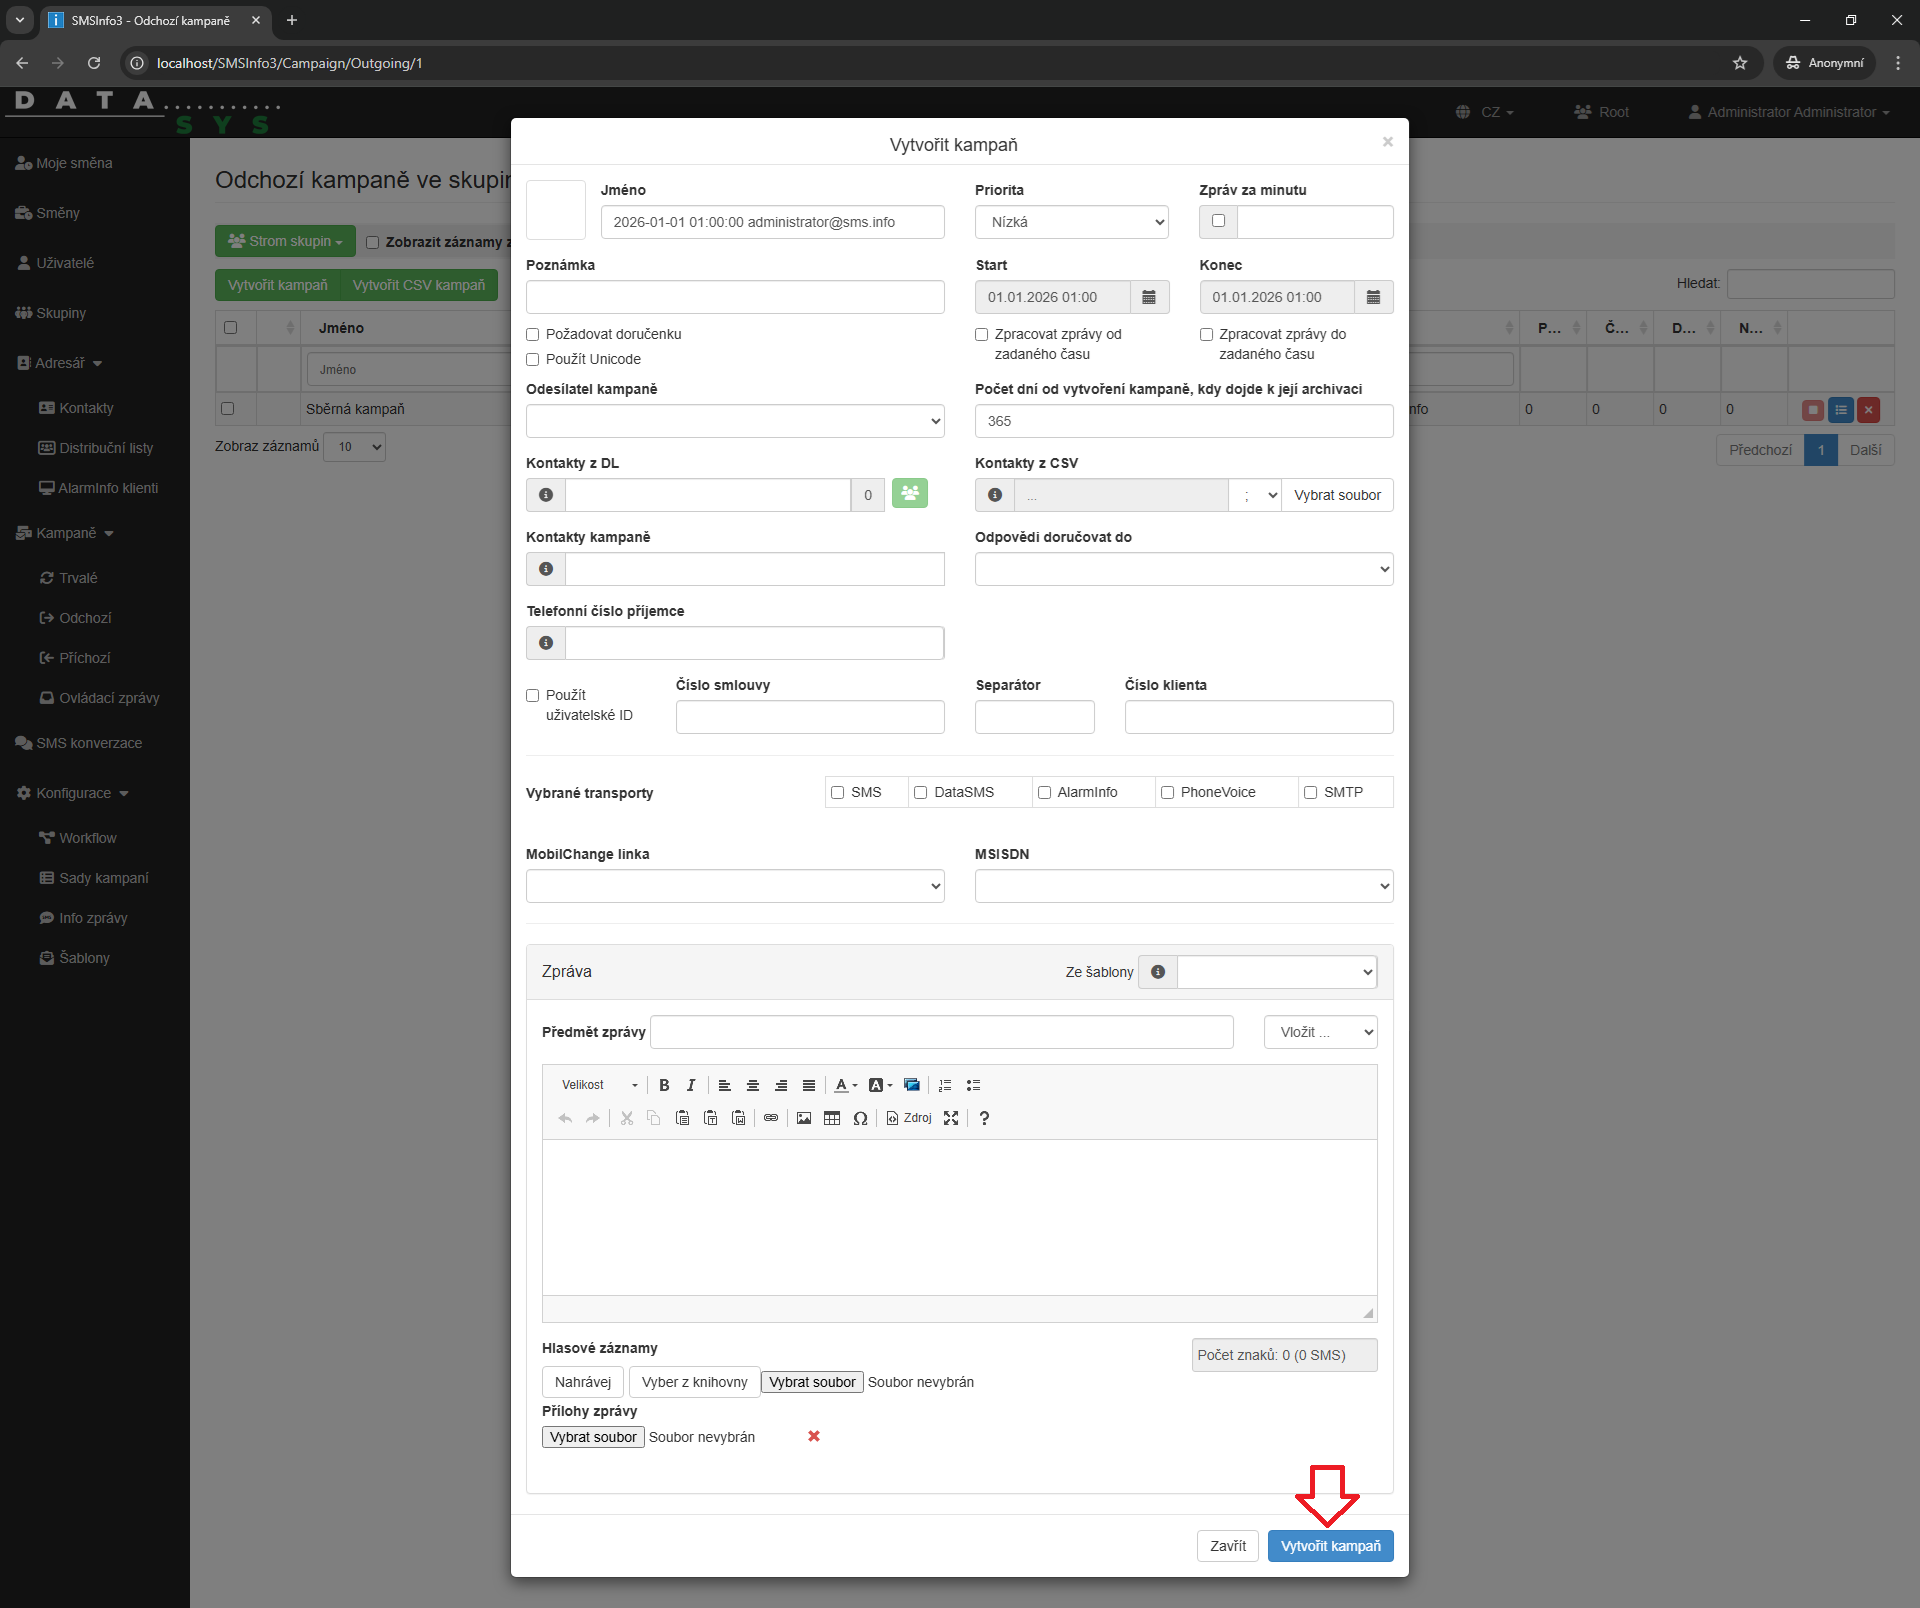
Task: Open the Ze šablony template dropdown
Action: click(1277, 972)
